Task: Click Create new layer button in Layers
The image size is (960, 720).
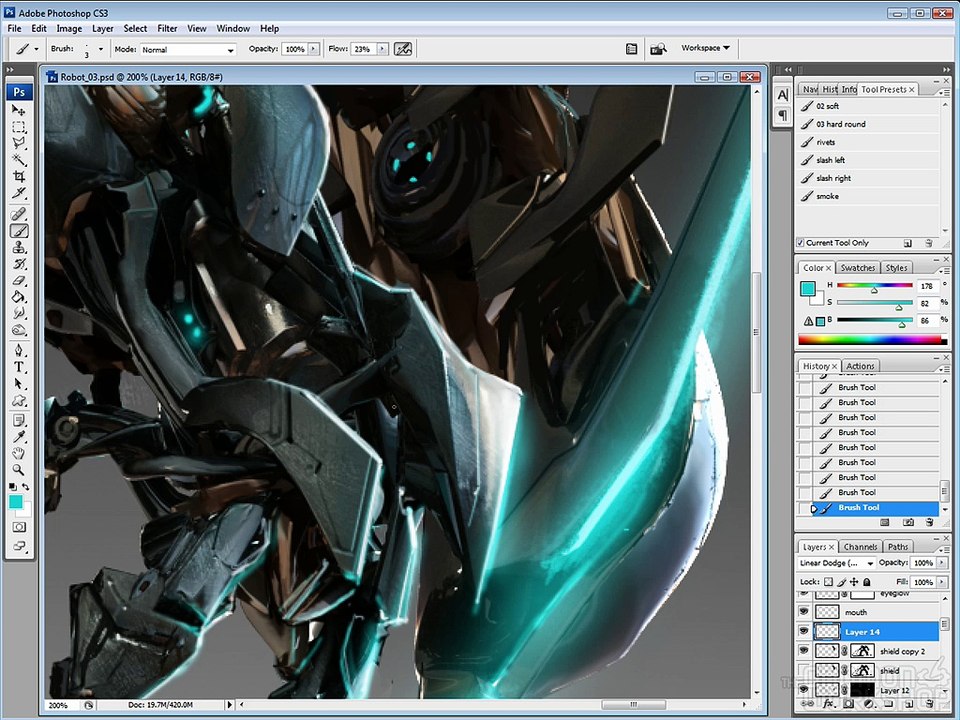Action: tap(910, 704)
